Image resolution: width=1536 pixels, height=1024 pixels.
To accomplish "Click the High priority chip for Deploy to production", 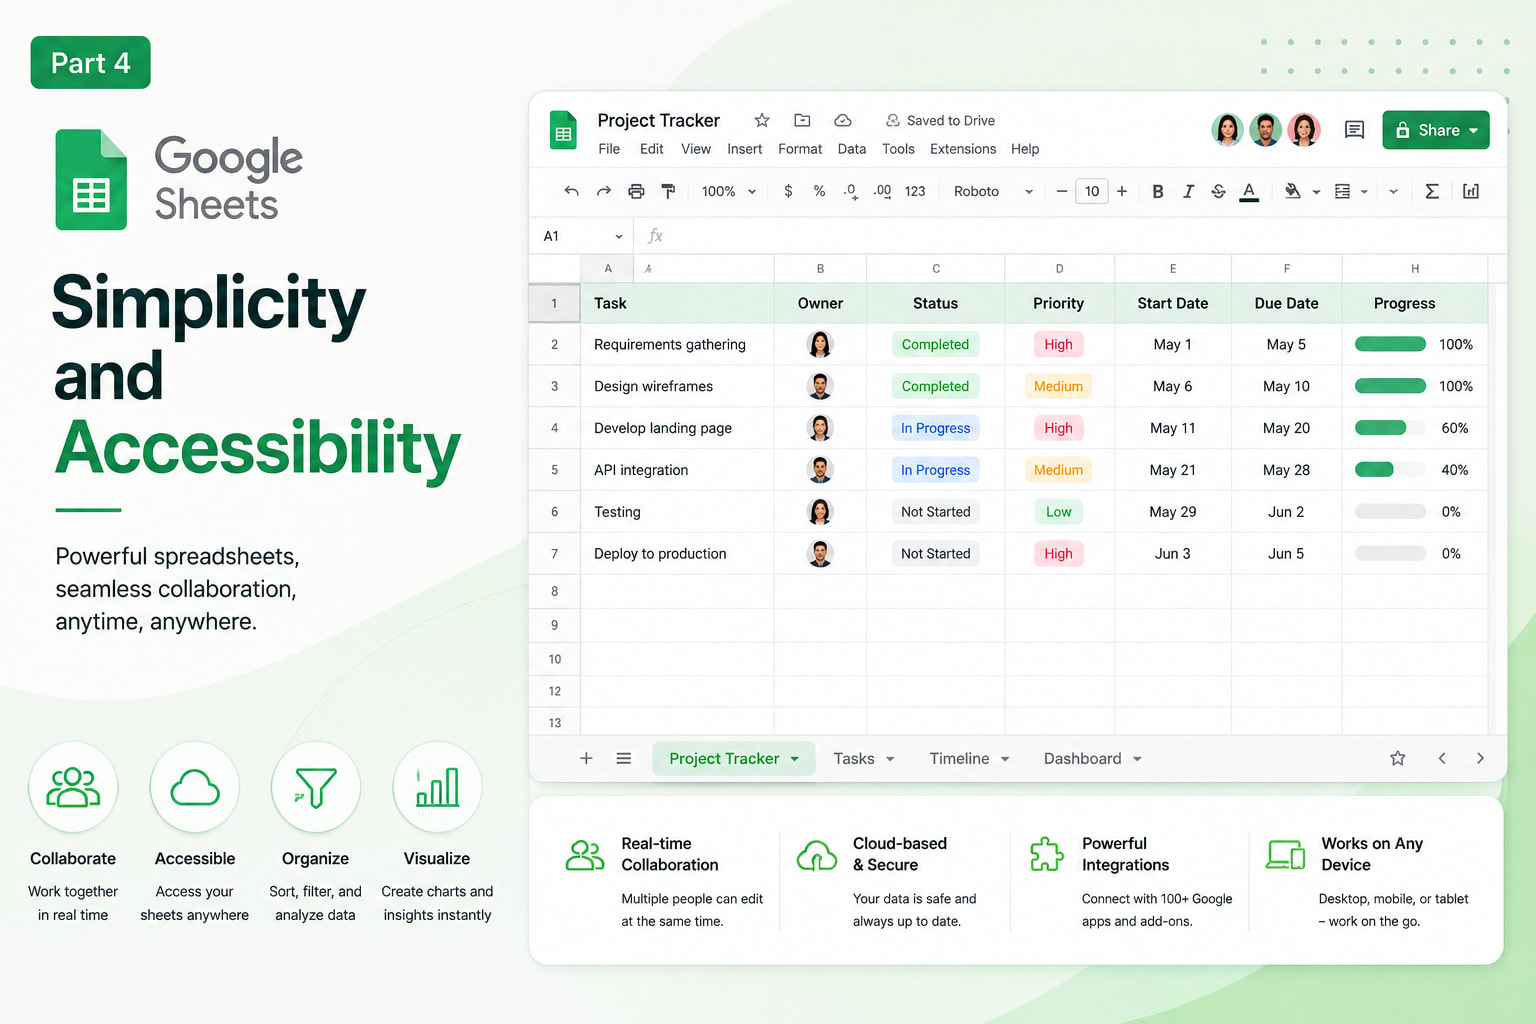I will 1058,553.
